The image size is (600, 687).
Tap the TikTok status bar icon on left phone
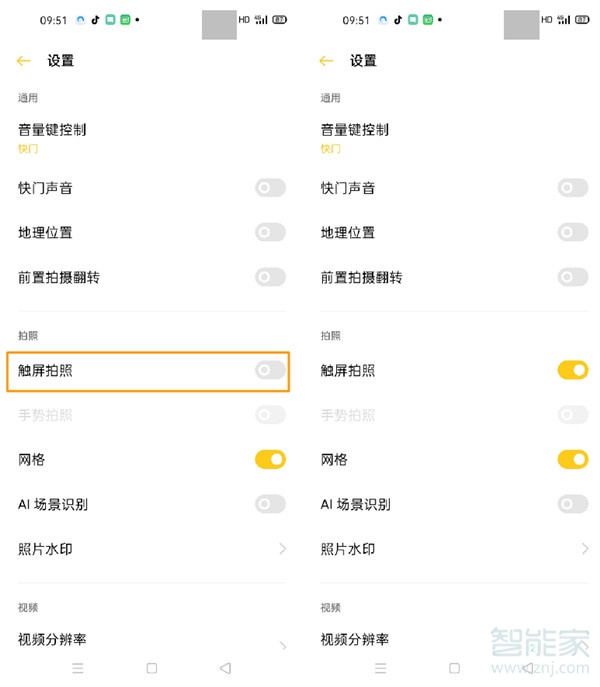(95, 20)
